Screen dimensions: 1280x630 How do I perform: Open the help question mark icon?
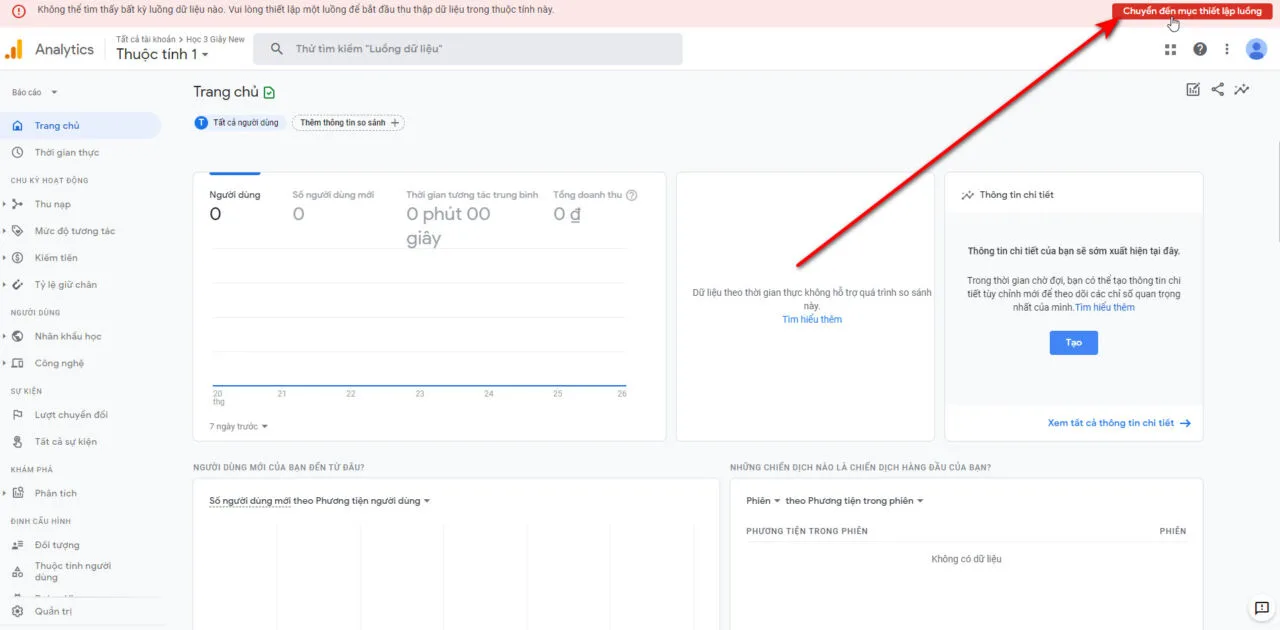pos(1200,49)
